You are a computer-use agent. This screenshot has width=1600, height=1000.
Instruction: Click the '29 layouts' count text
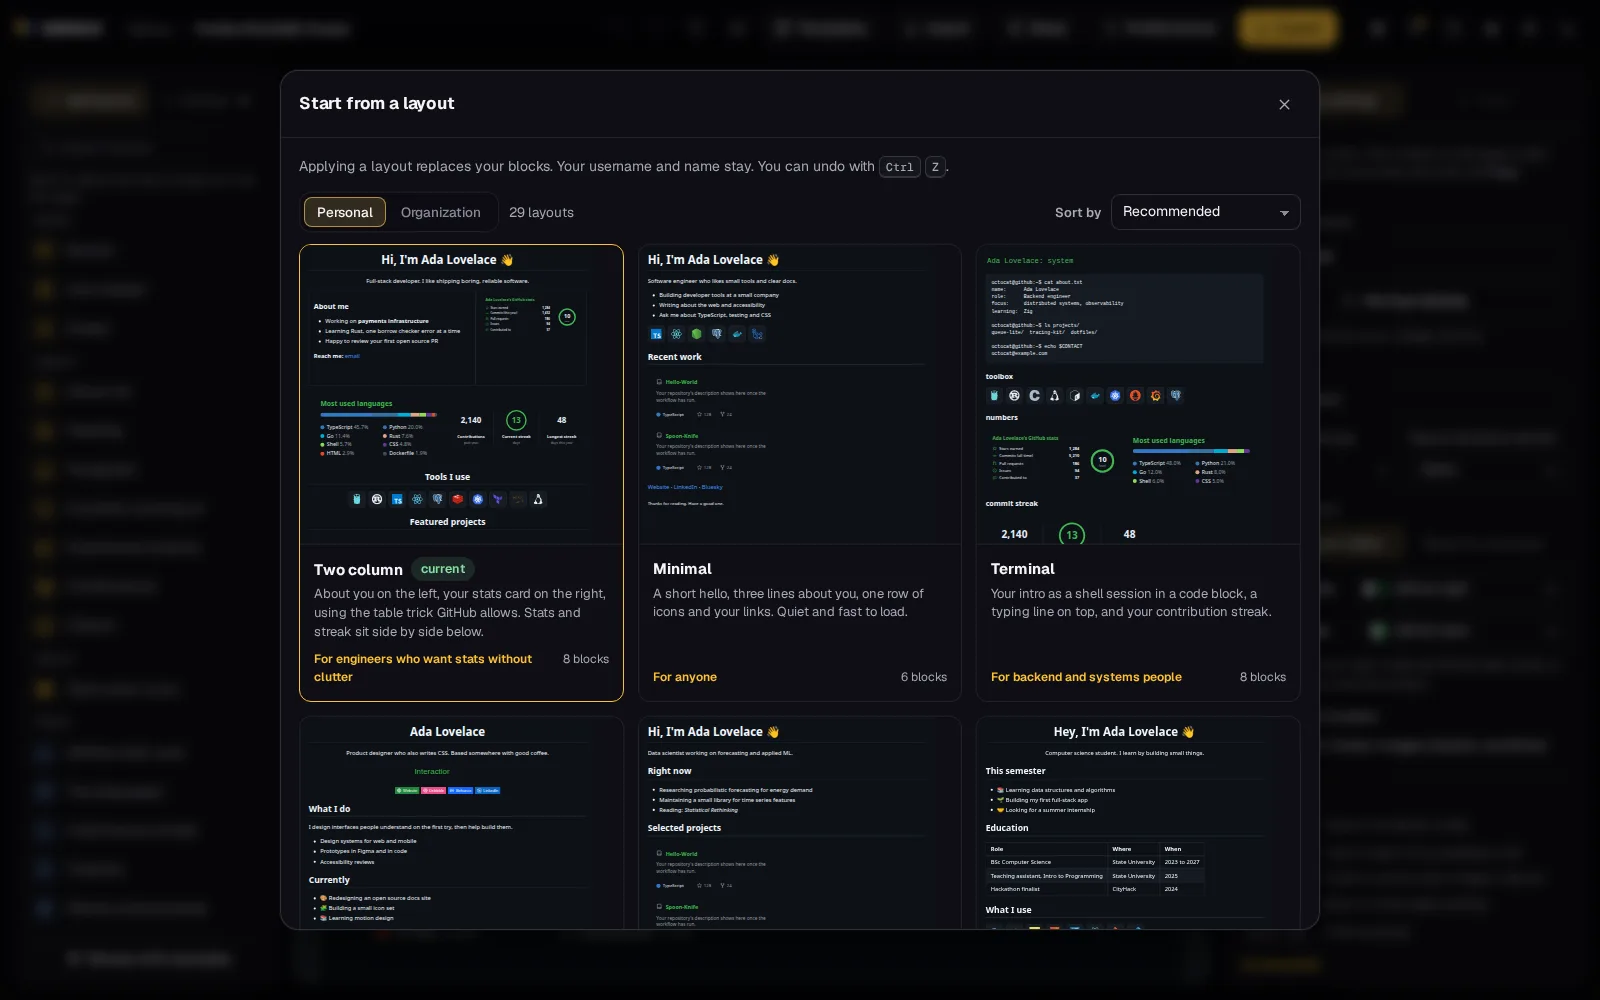(x=541, y=212)
